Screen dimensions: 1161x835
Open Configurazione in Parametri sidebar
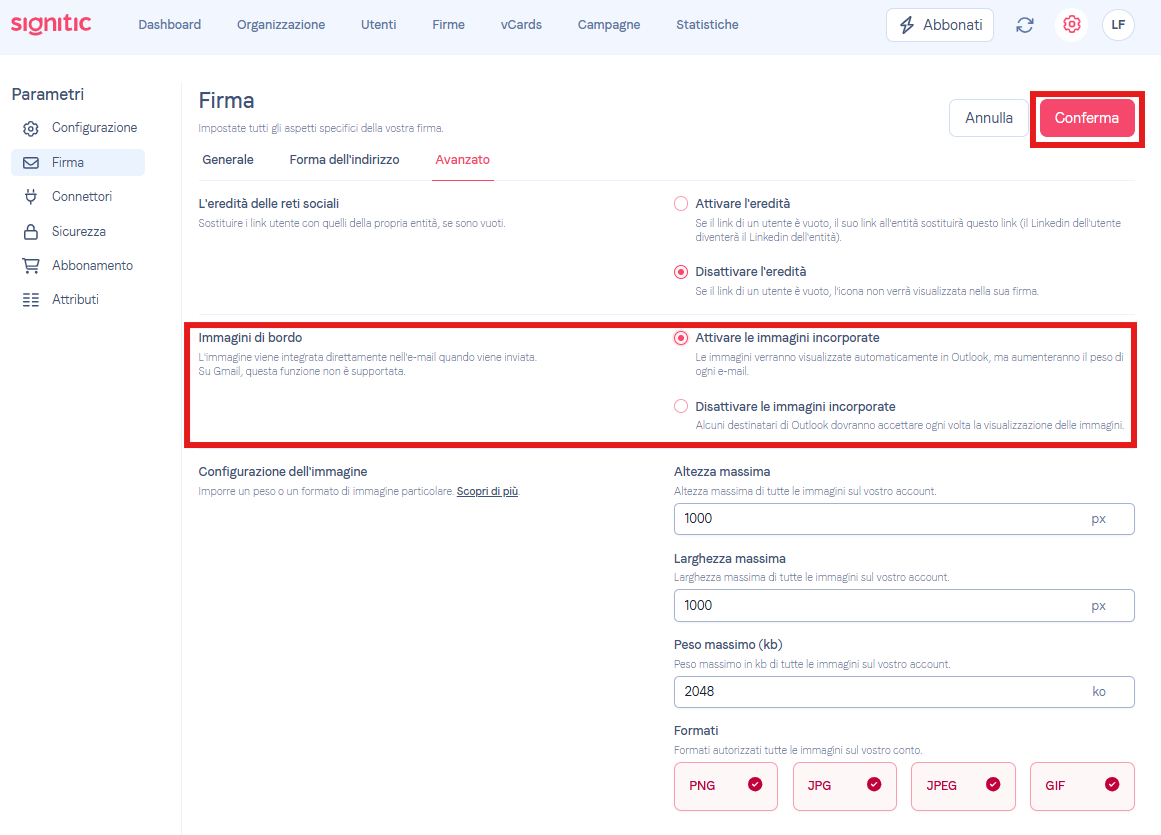[78, 128]
